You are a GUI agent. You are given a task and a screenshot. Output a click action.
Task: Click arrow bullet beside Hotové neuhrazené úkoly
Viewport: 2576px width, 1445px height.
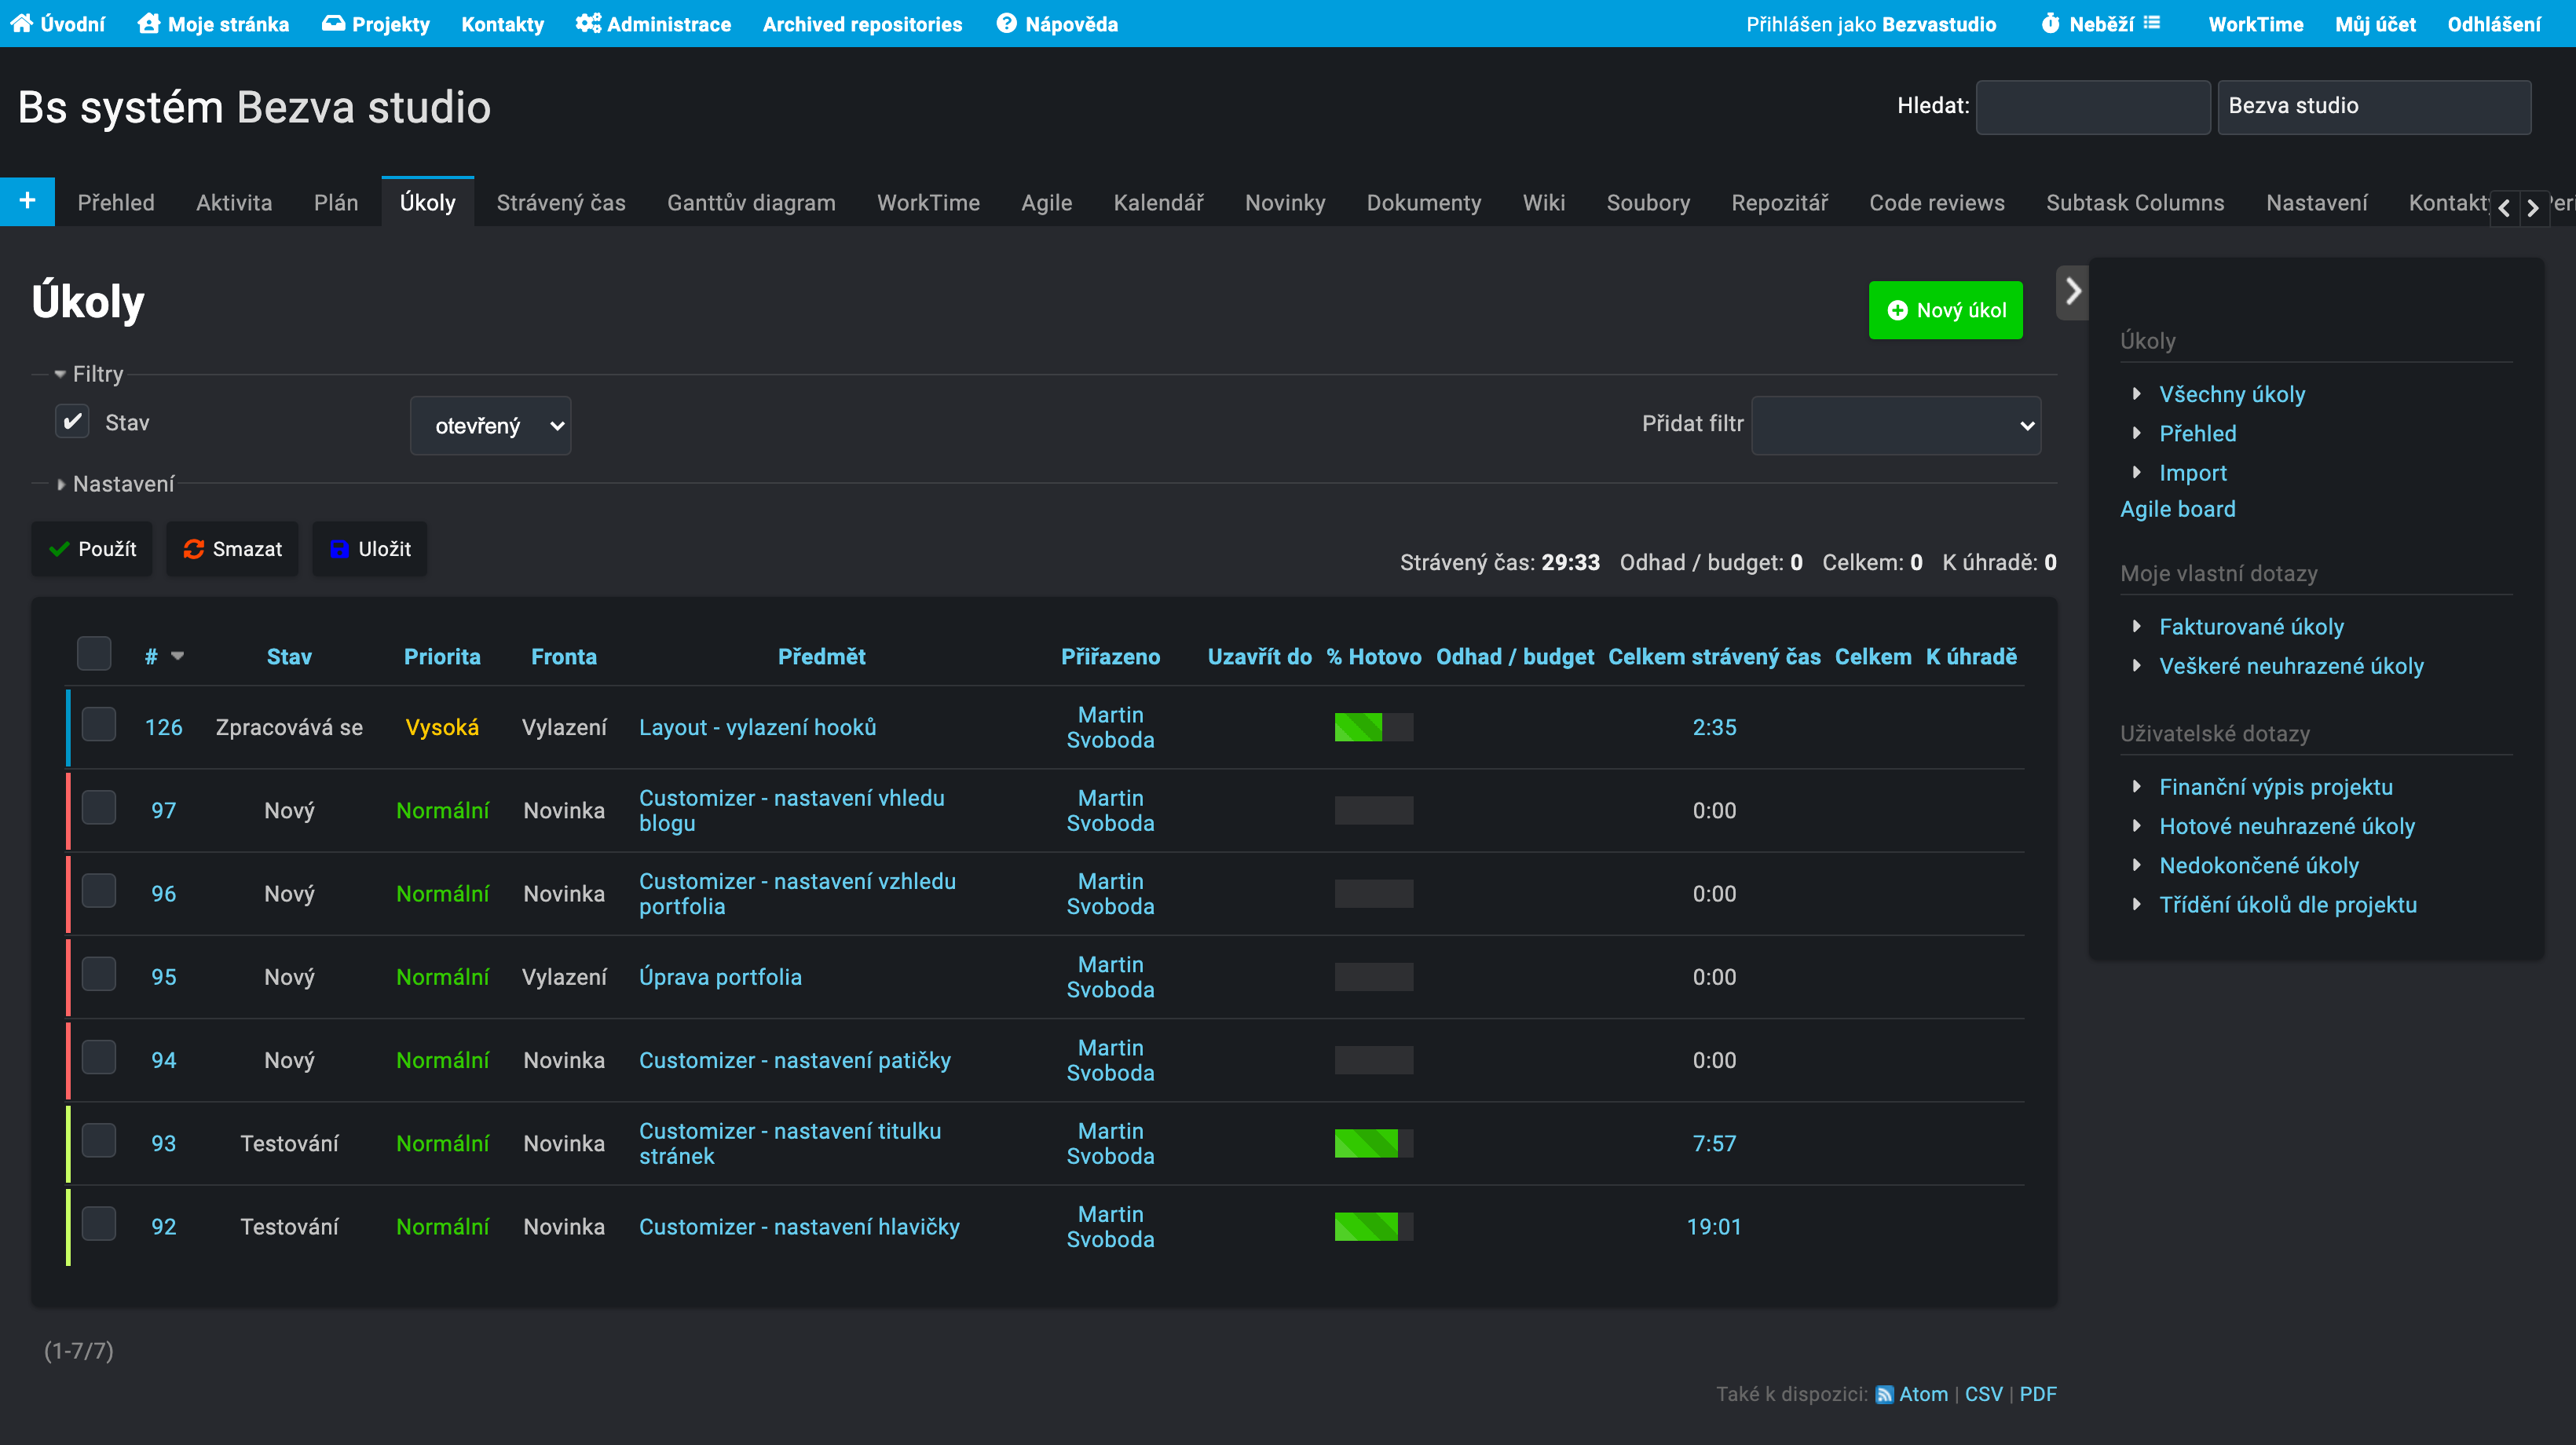2136,826
